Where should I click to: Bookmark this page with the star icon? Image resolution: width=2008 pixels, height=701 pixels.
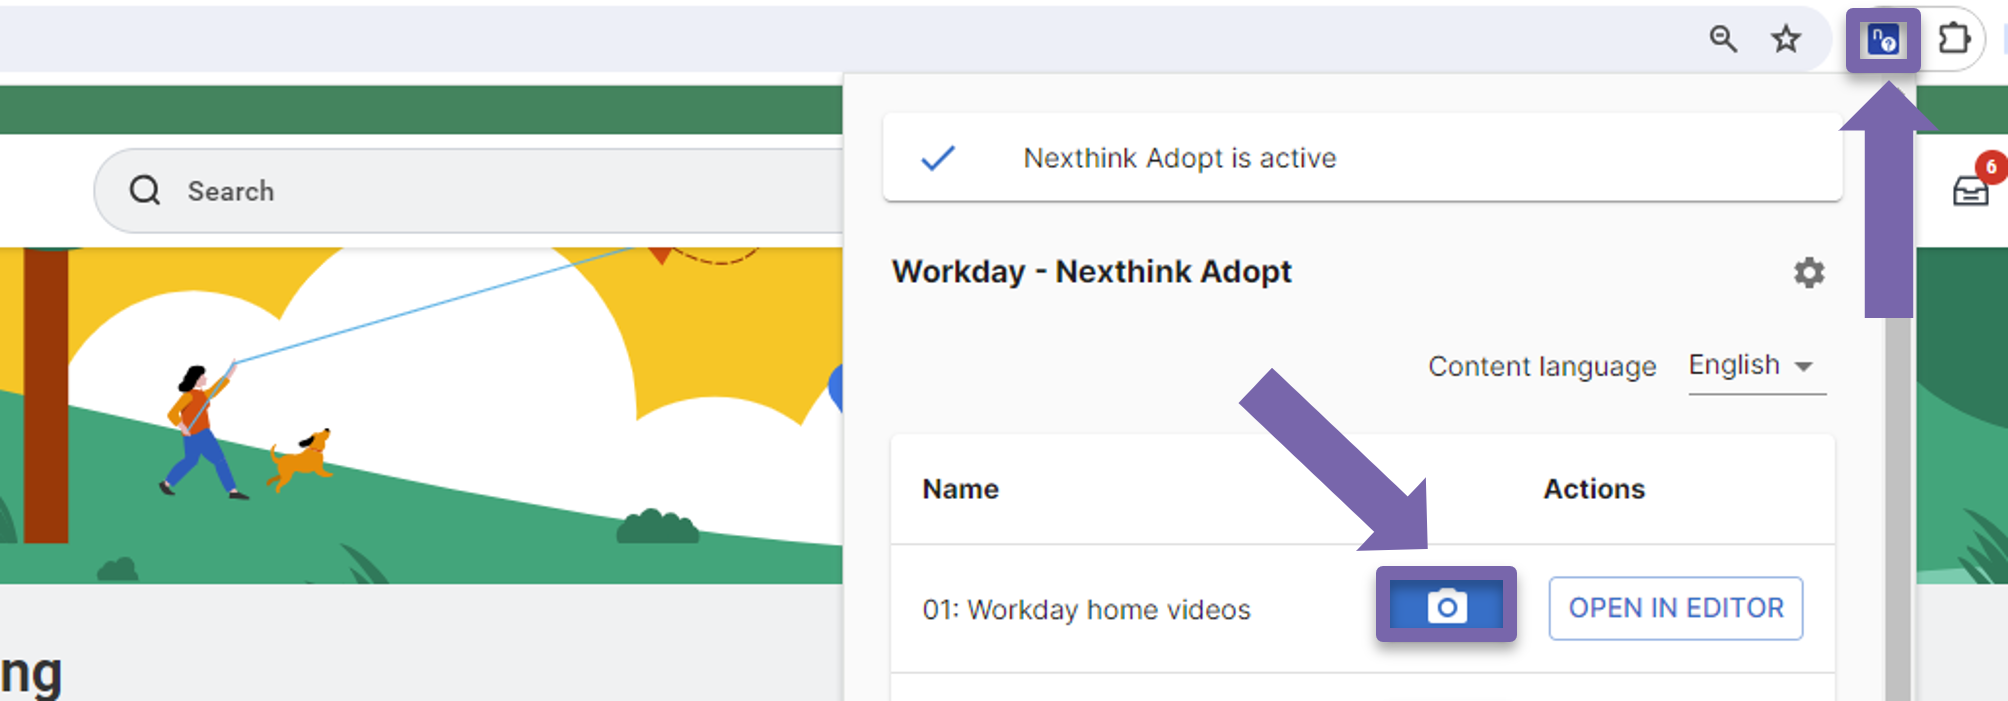1786,40
